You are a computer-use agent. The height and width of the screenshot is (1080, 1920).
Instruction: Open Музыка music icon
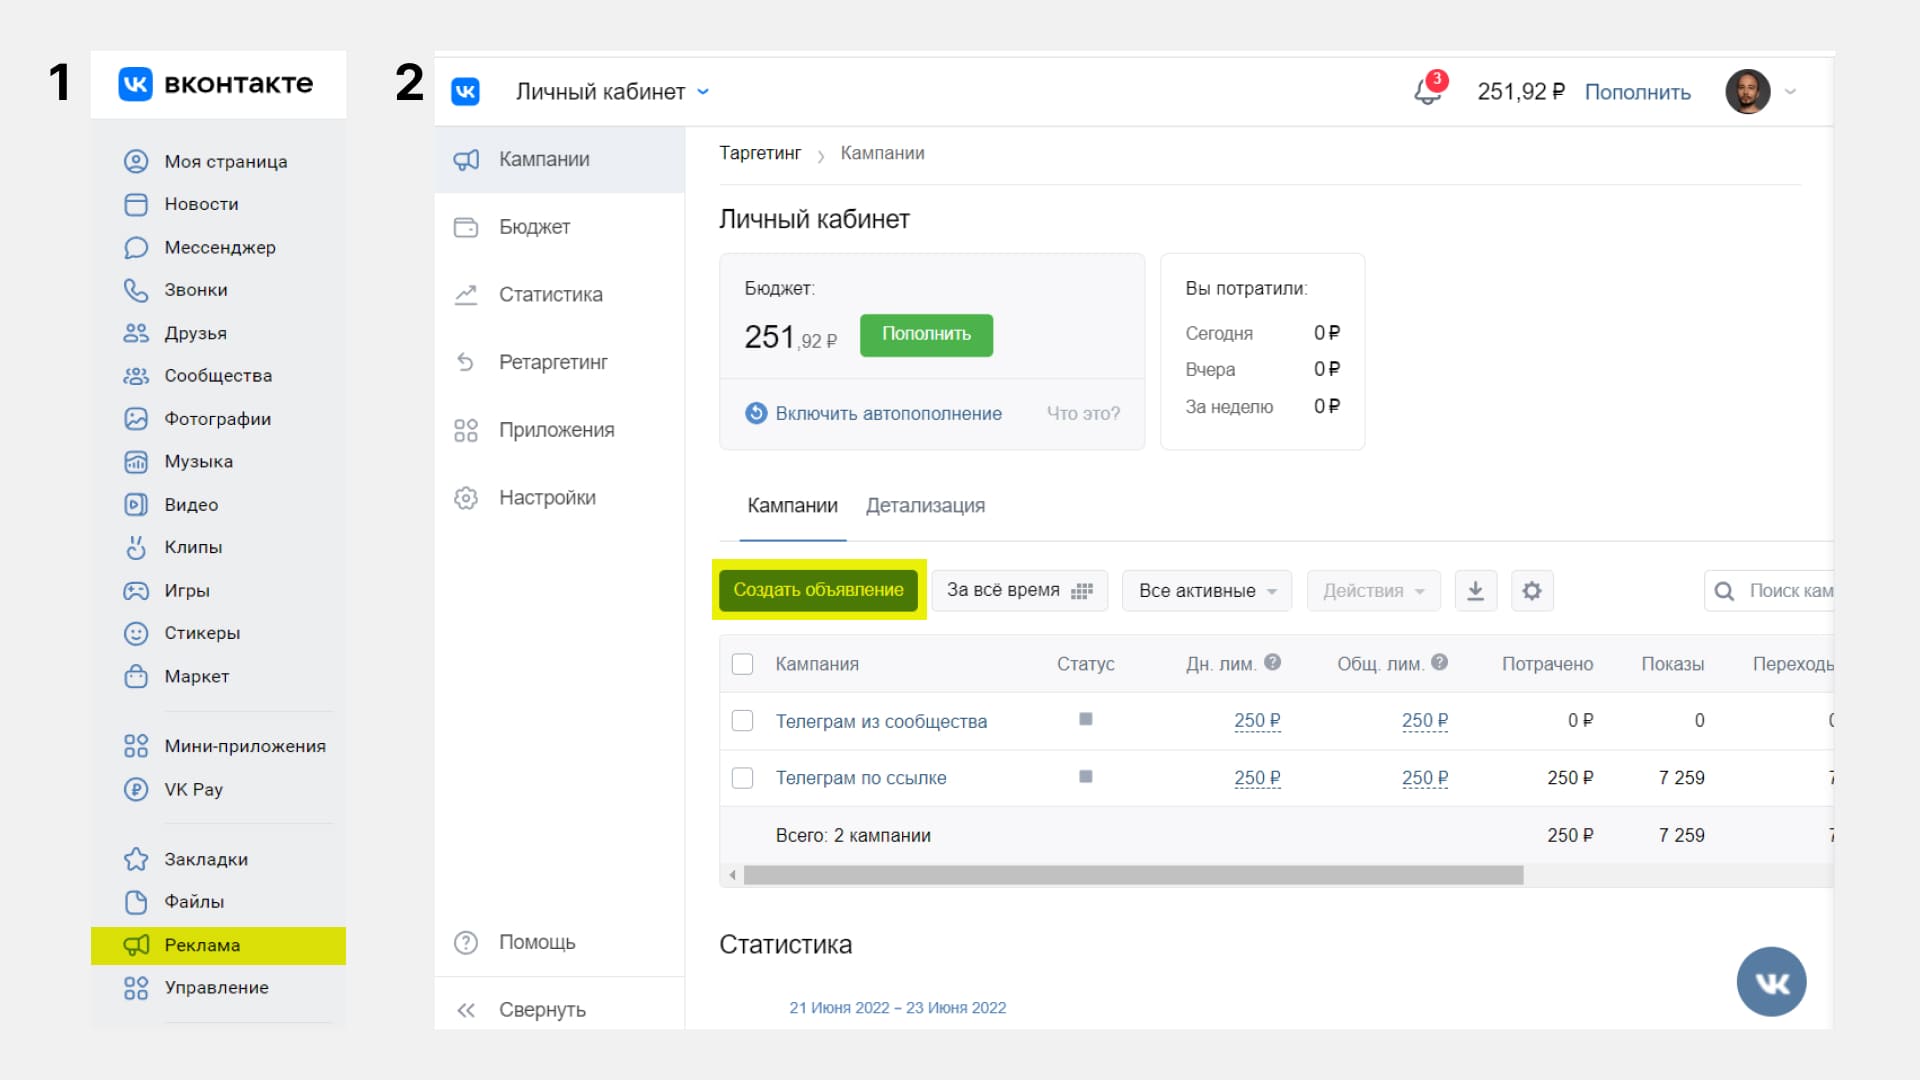(136, 462)
